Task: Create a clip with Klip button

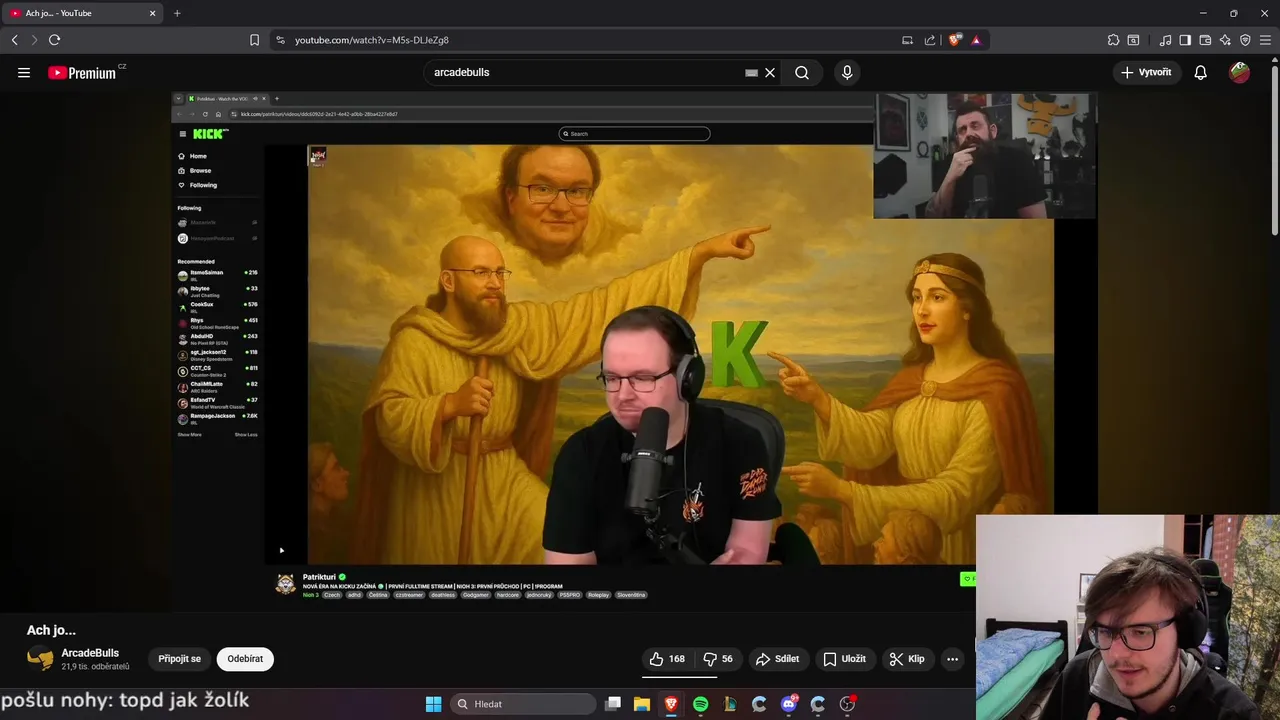Action: tap(907, 659)
